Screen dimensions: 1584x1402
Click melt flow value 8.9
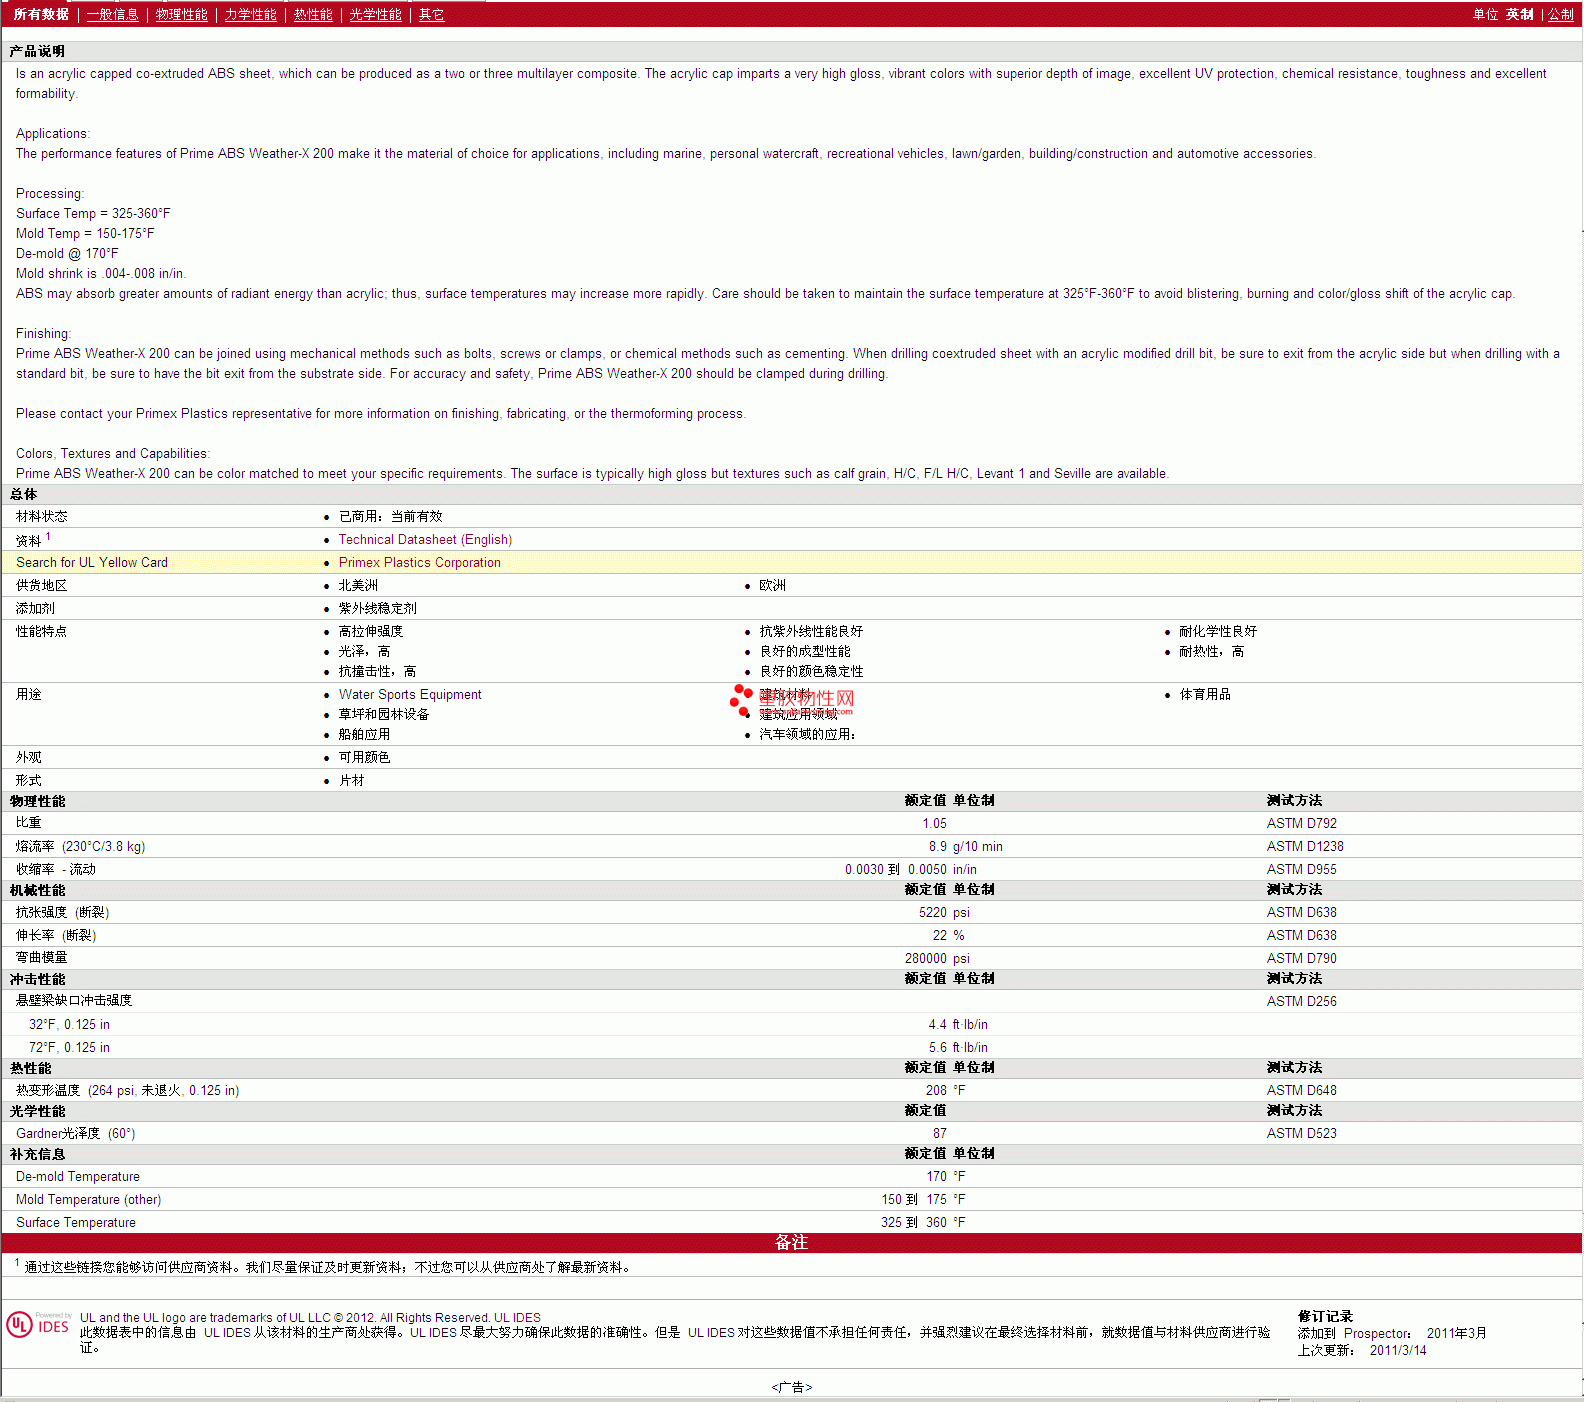click(x=937, y=846)
